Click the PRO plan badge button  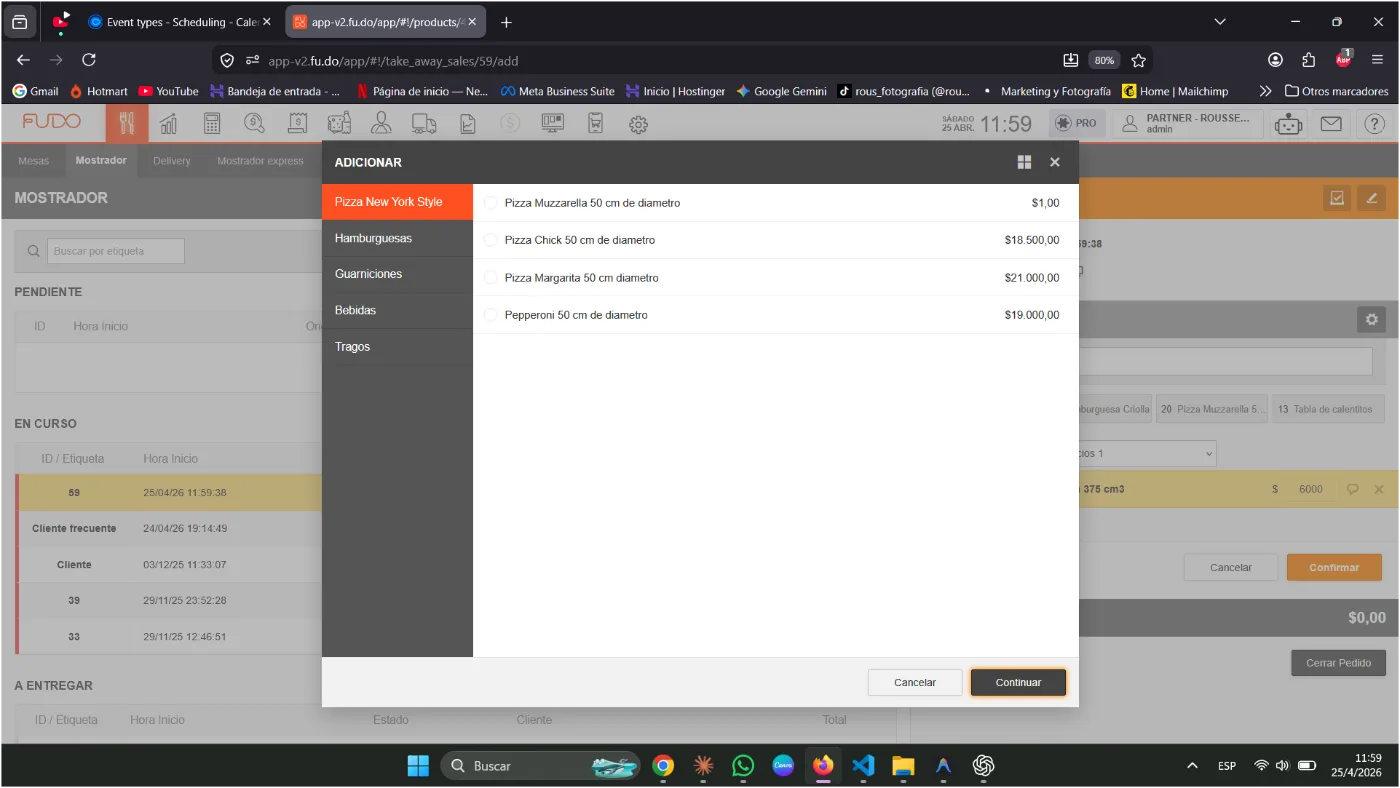(1077, 124)
